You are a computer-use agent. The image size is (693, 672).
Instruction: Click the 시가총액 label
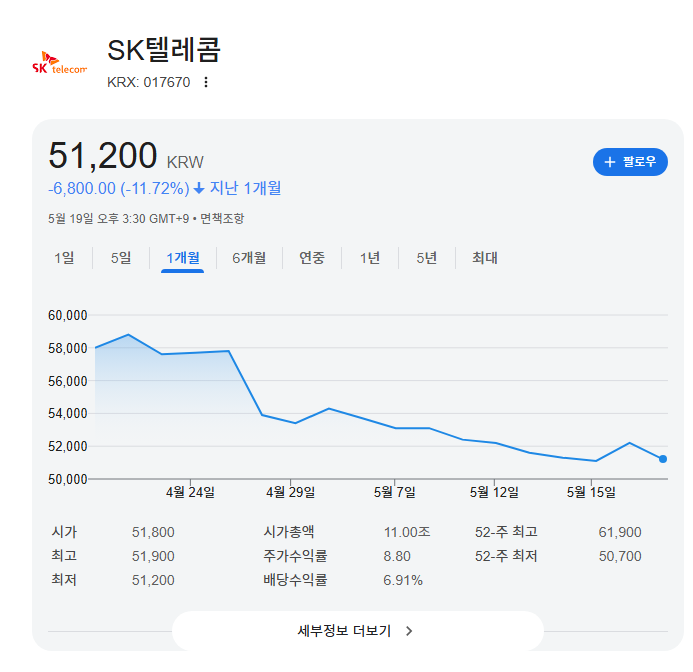[x=289, y=531]
